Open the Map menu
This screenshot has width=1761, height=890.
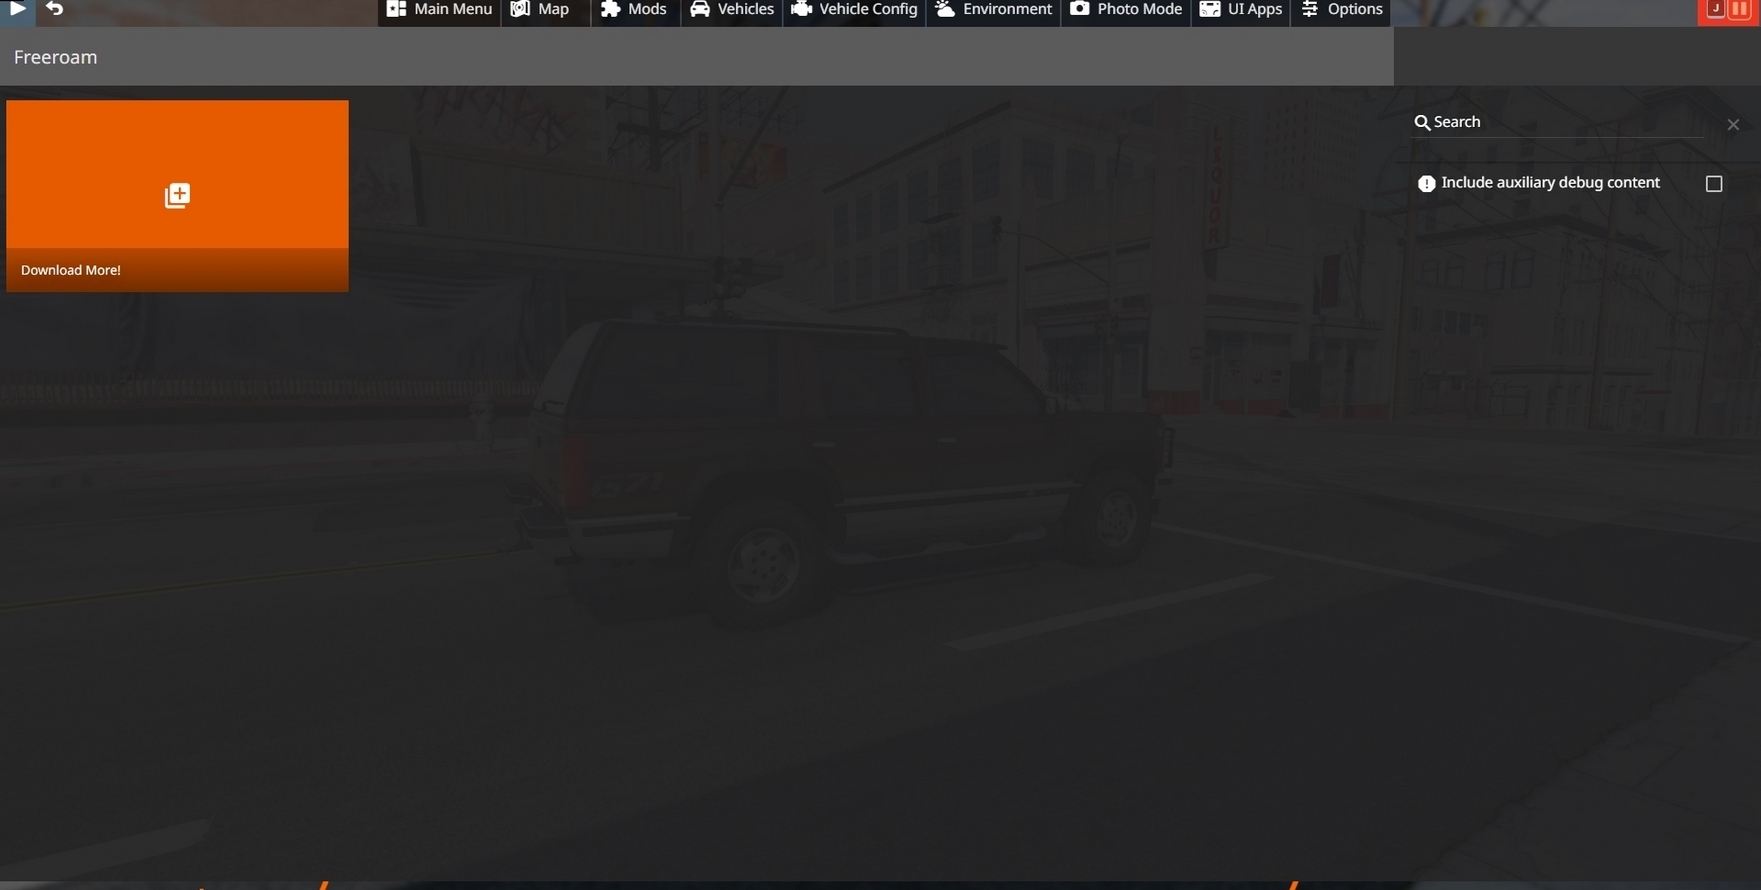[545, 10]
